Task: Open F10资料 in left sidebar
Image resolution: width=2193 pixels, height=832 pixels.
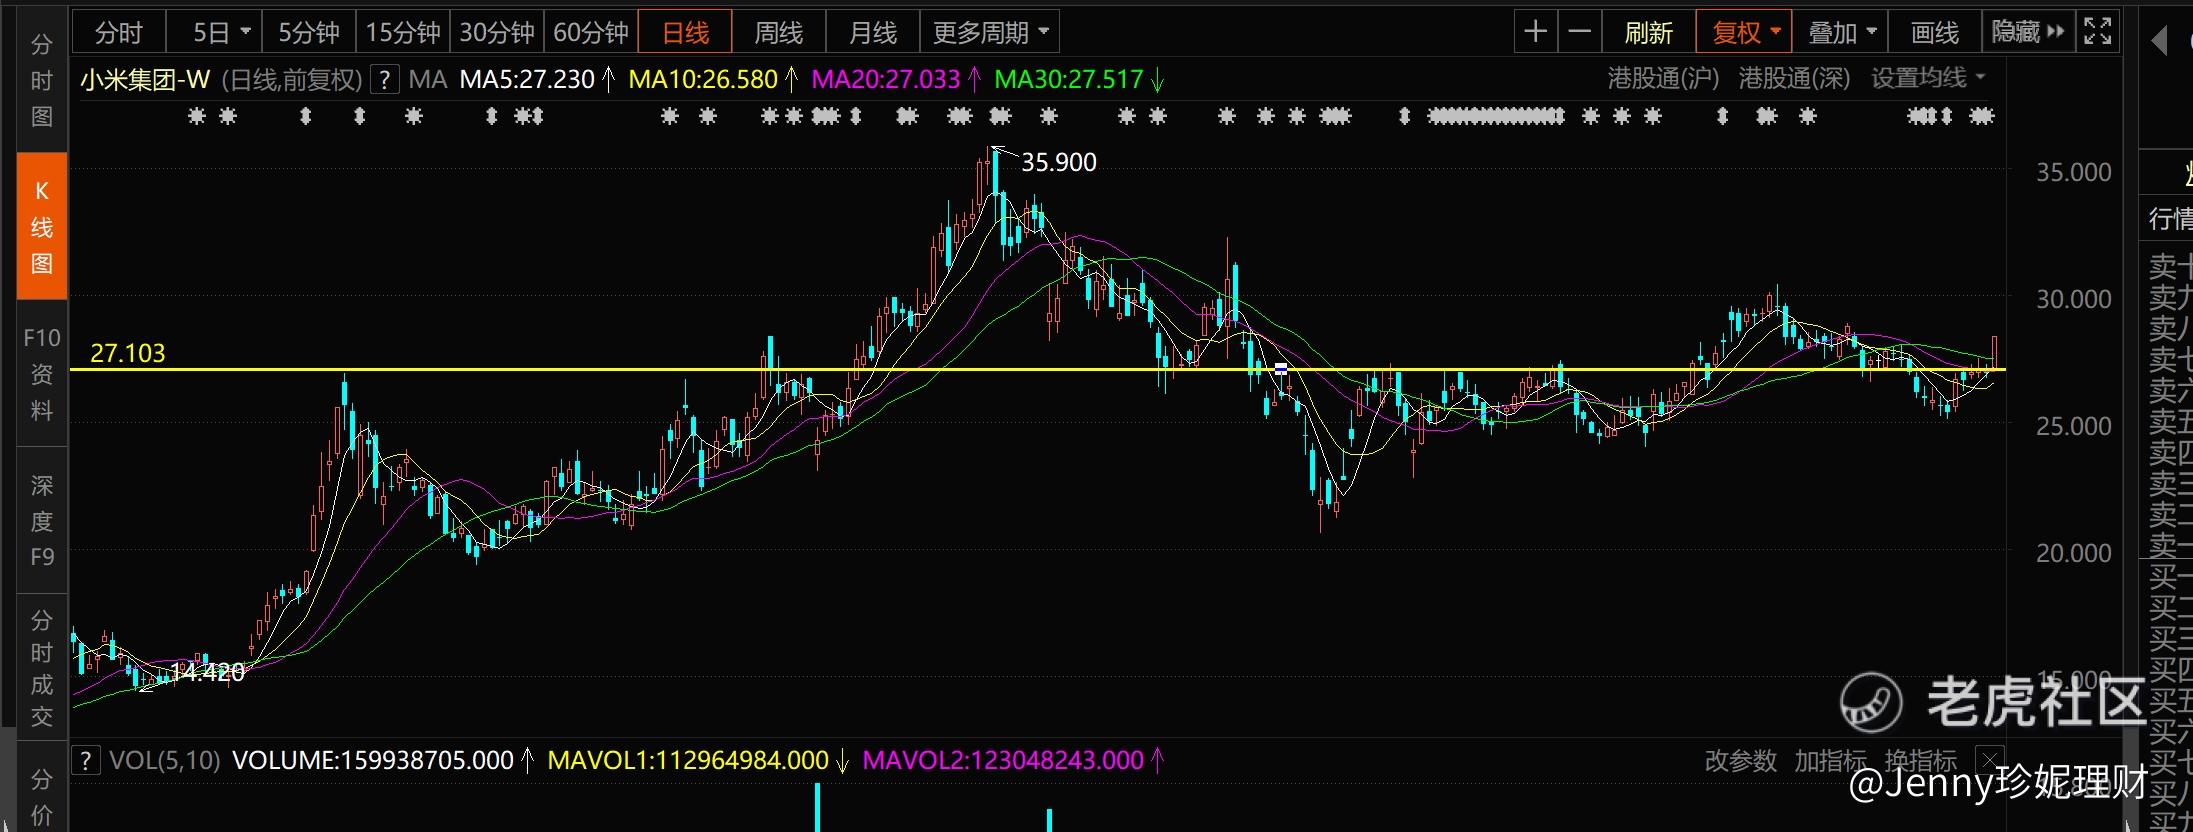Action: click(42, 373)
